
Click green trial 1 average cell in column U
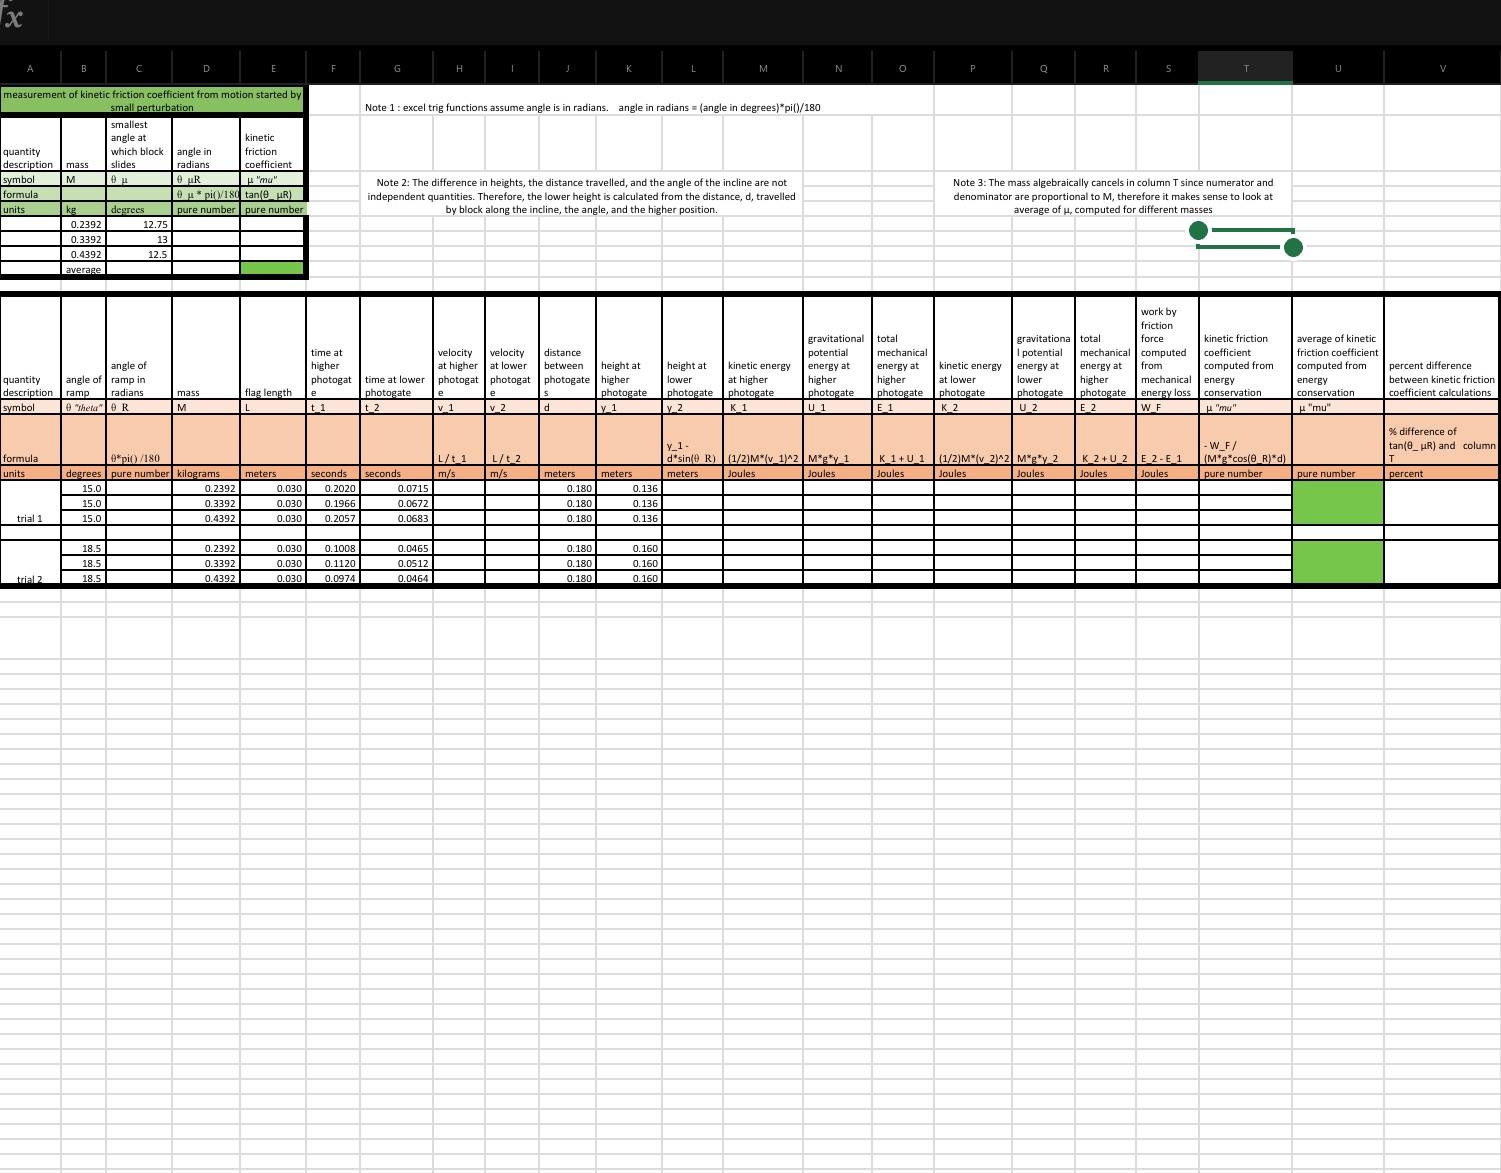(x=1338, y=503)
